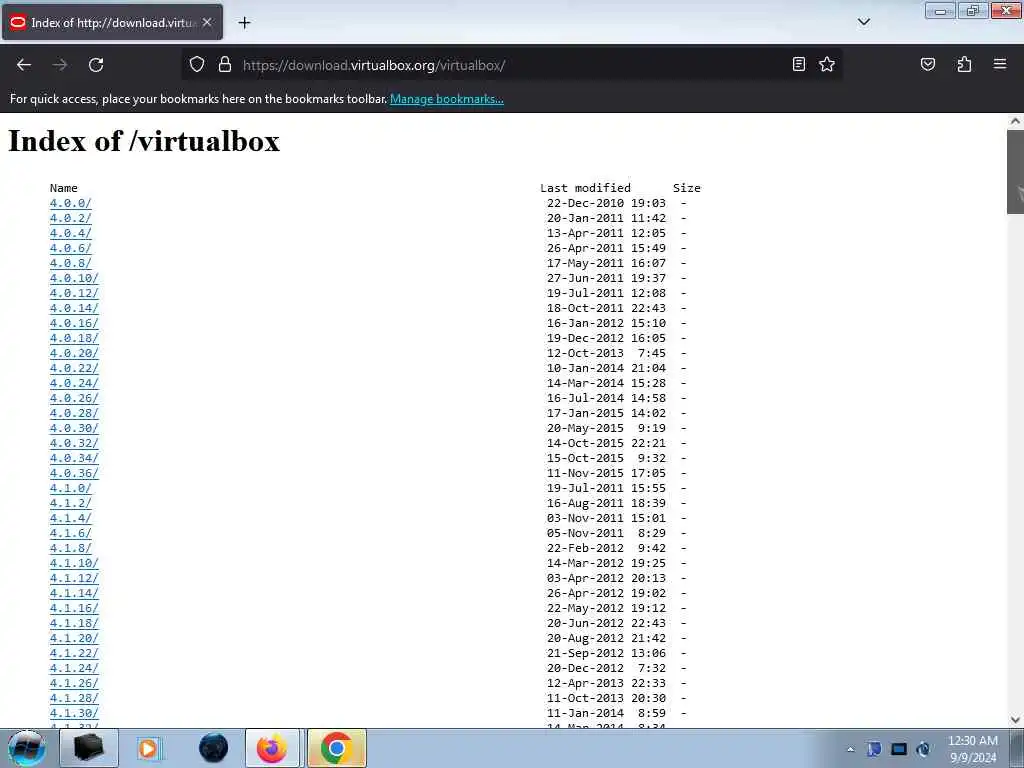Image resolution: width=1024 pixels, height=768 pixels.
Task: Open the 4.1.4/ directory link
Action: [71, 519]
